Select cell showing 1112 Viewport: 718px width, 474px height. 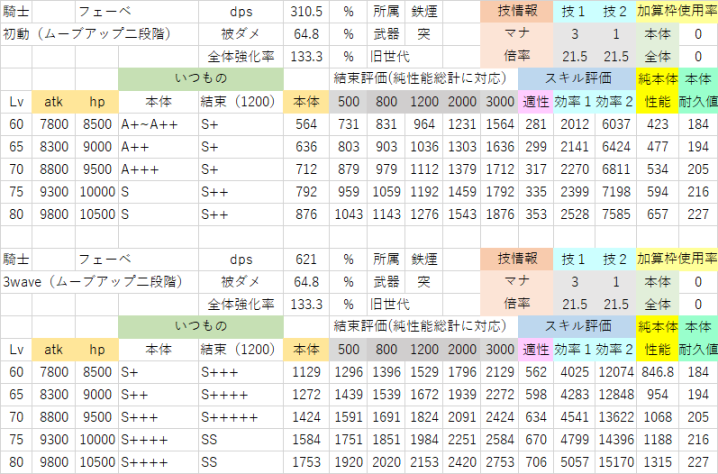[424, 169]
